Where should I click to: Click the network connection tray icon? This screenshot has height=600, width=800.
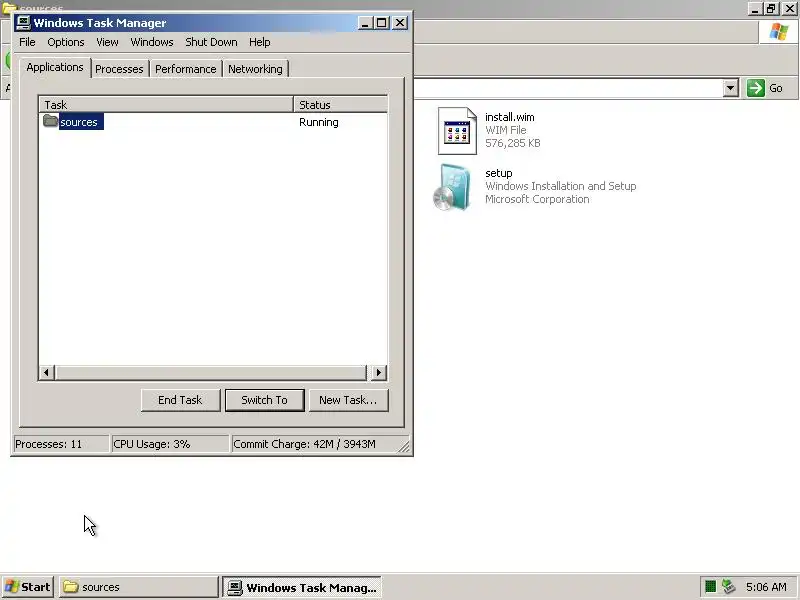coord(729,587)
